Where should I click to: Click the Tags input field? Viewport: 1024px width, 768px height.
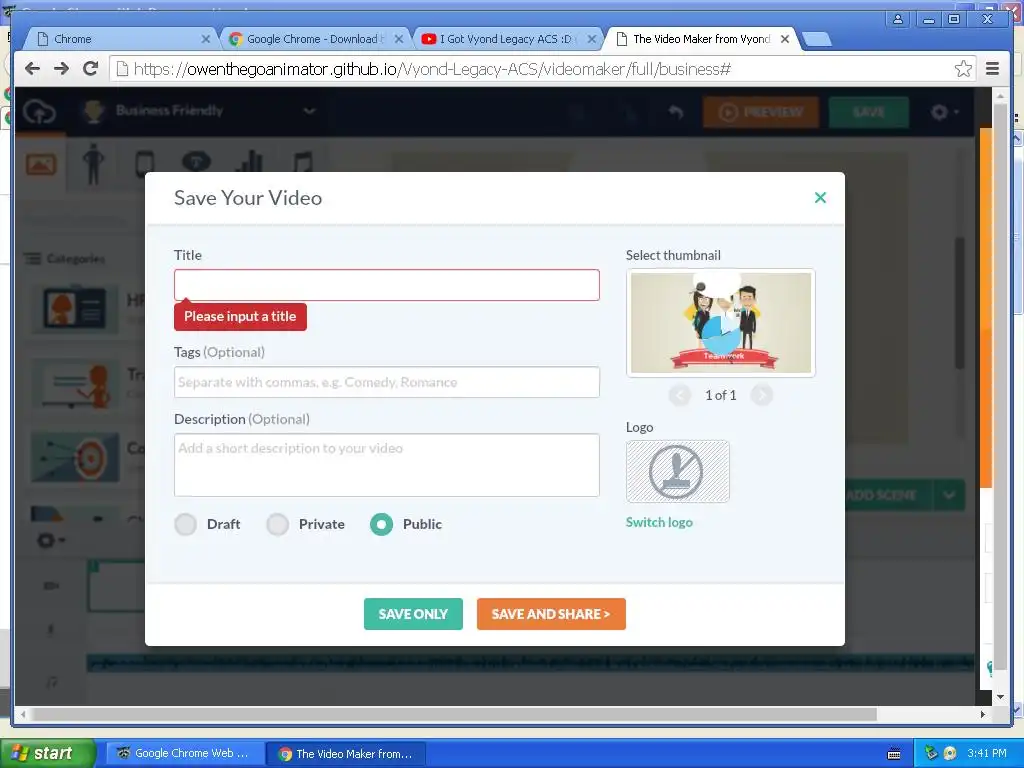point(387,382)
